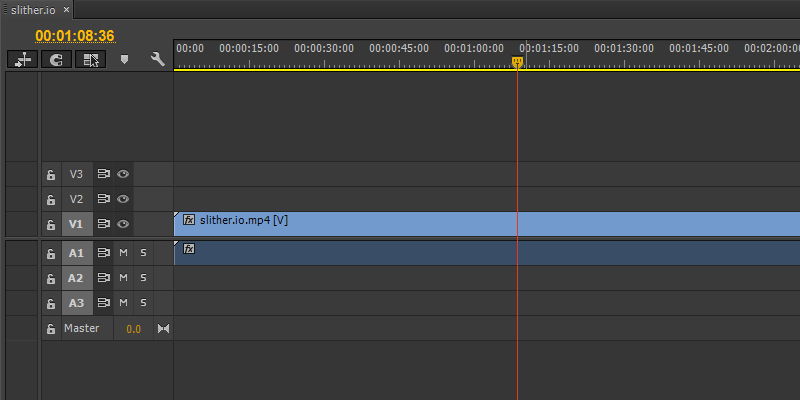This screenshot has height=400, width=800.
Task: Mute the A3 audio track
Action: [123, 303]
